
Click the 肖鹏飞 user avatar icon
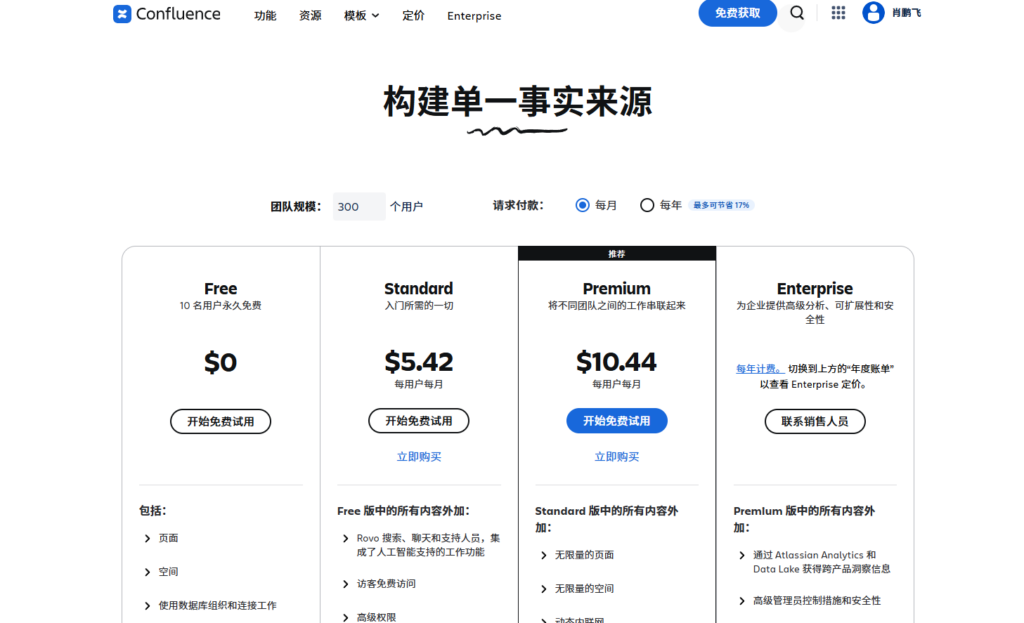[x=872, y=13]
